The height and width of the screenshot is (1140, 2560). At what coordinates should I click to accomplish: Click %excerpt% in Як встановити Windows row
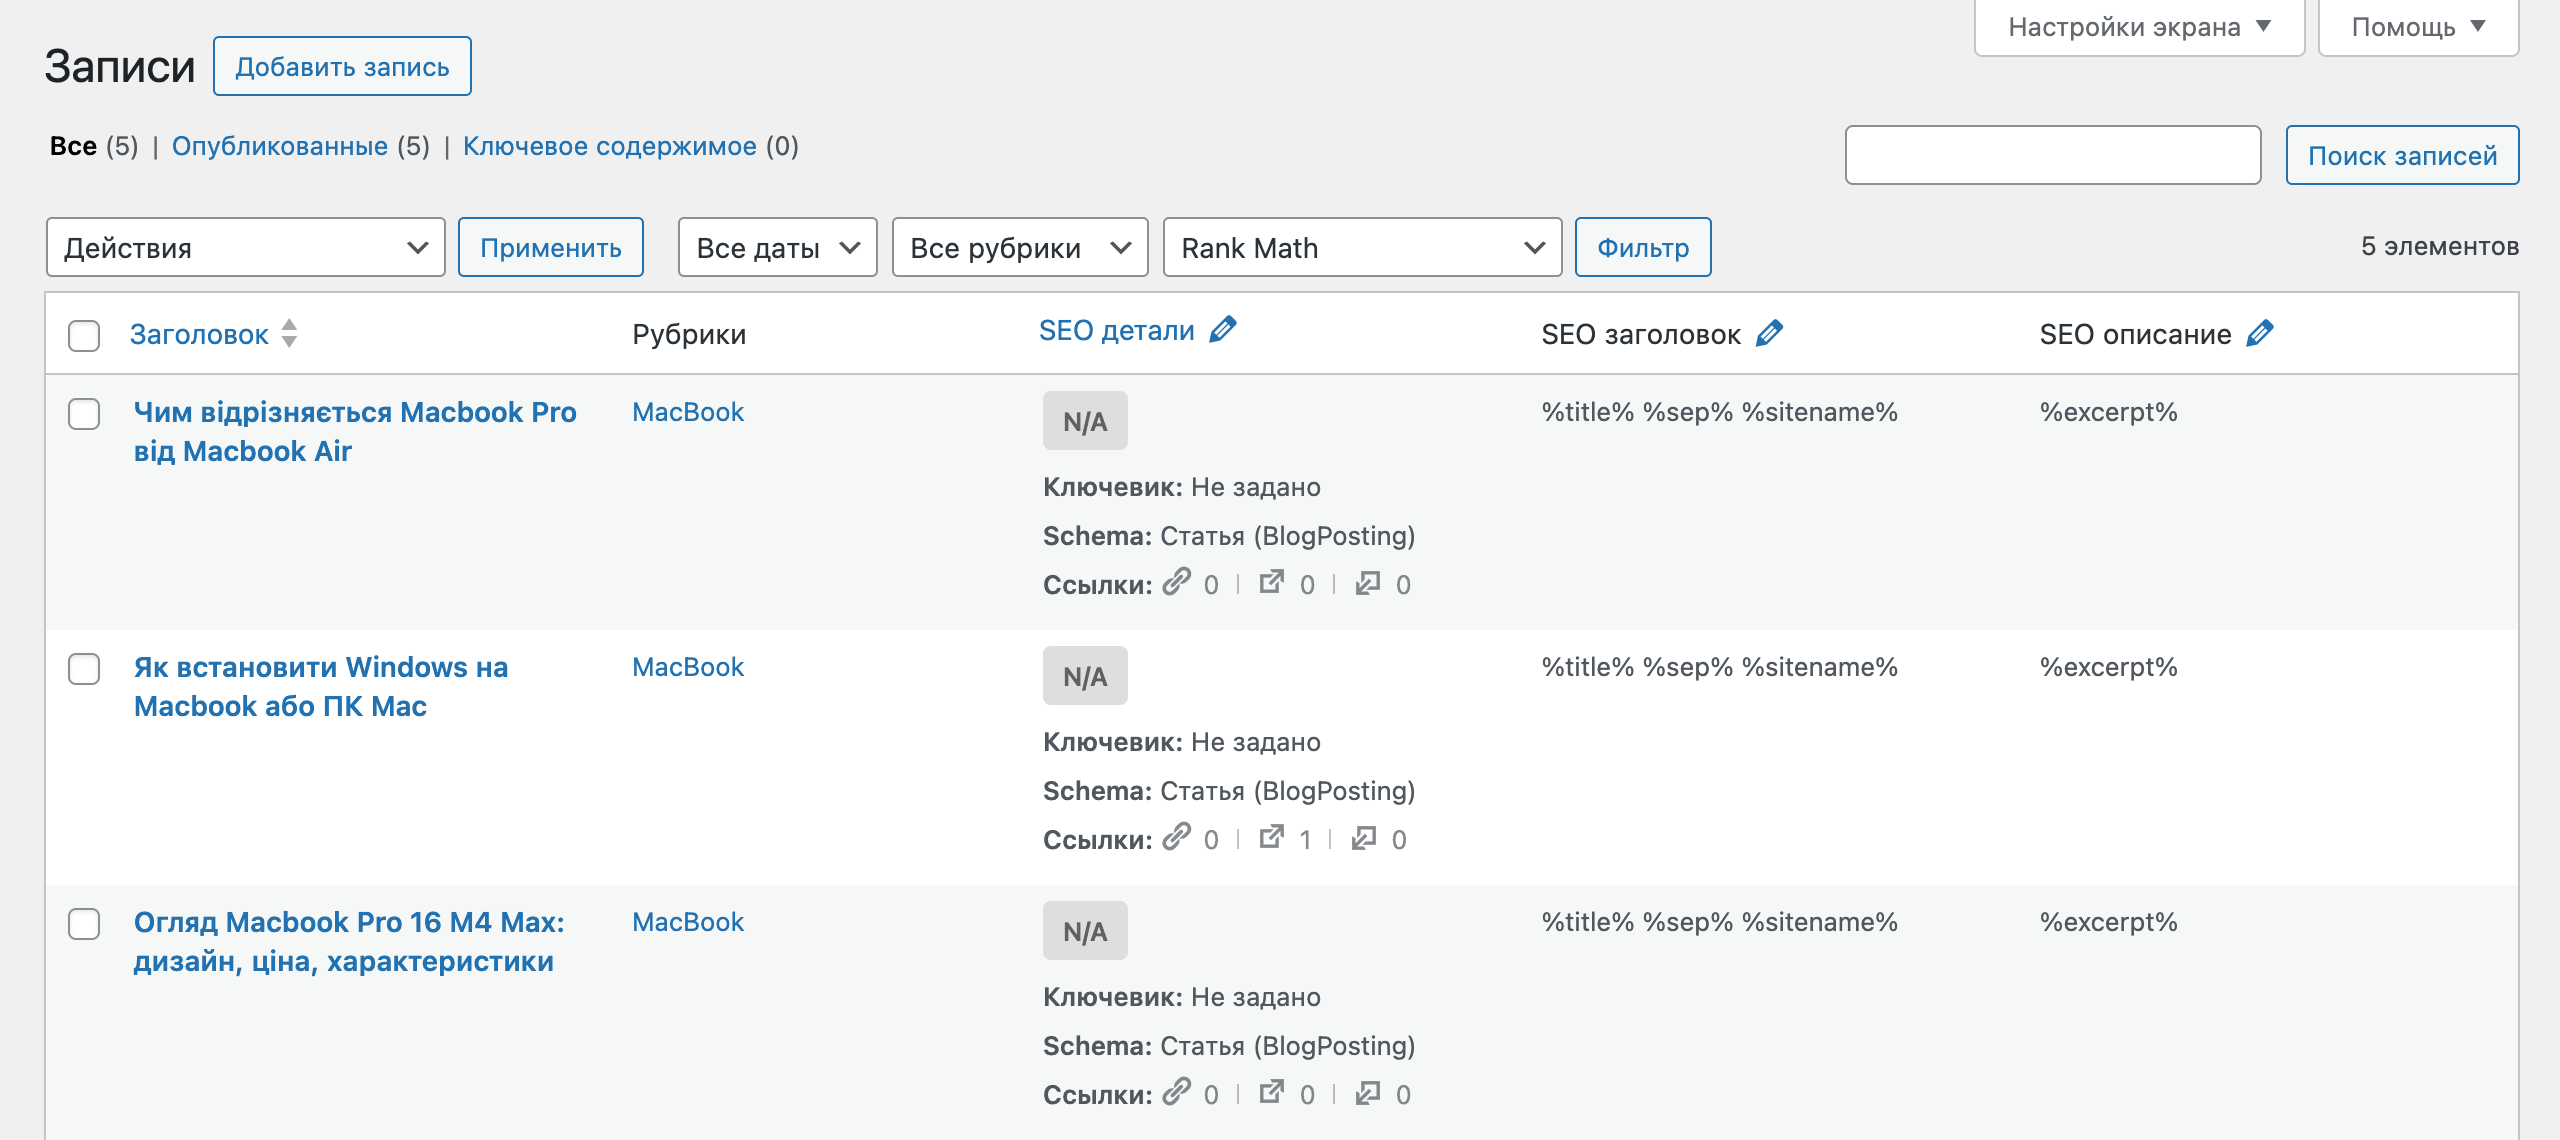2108,667
